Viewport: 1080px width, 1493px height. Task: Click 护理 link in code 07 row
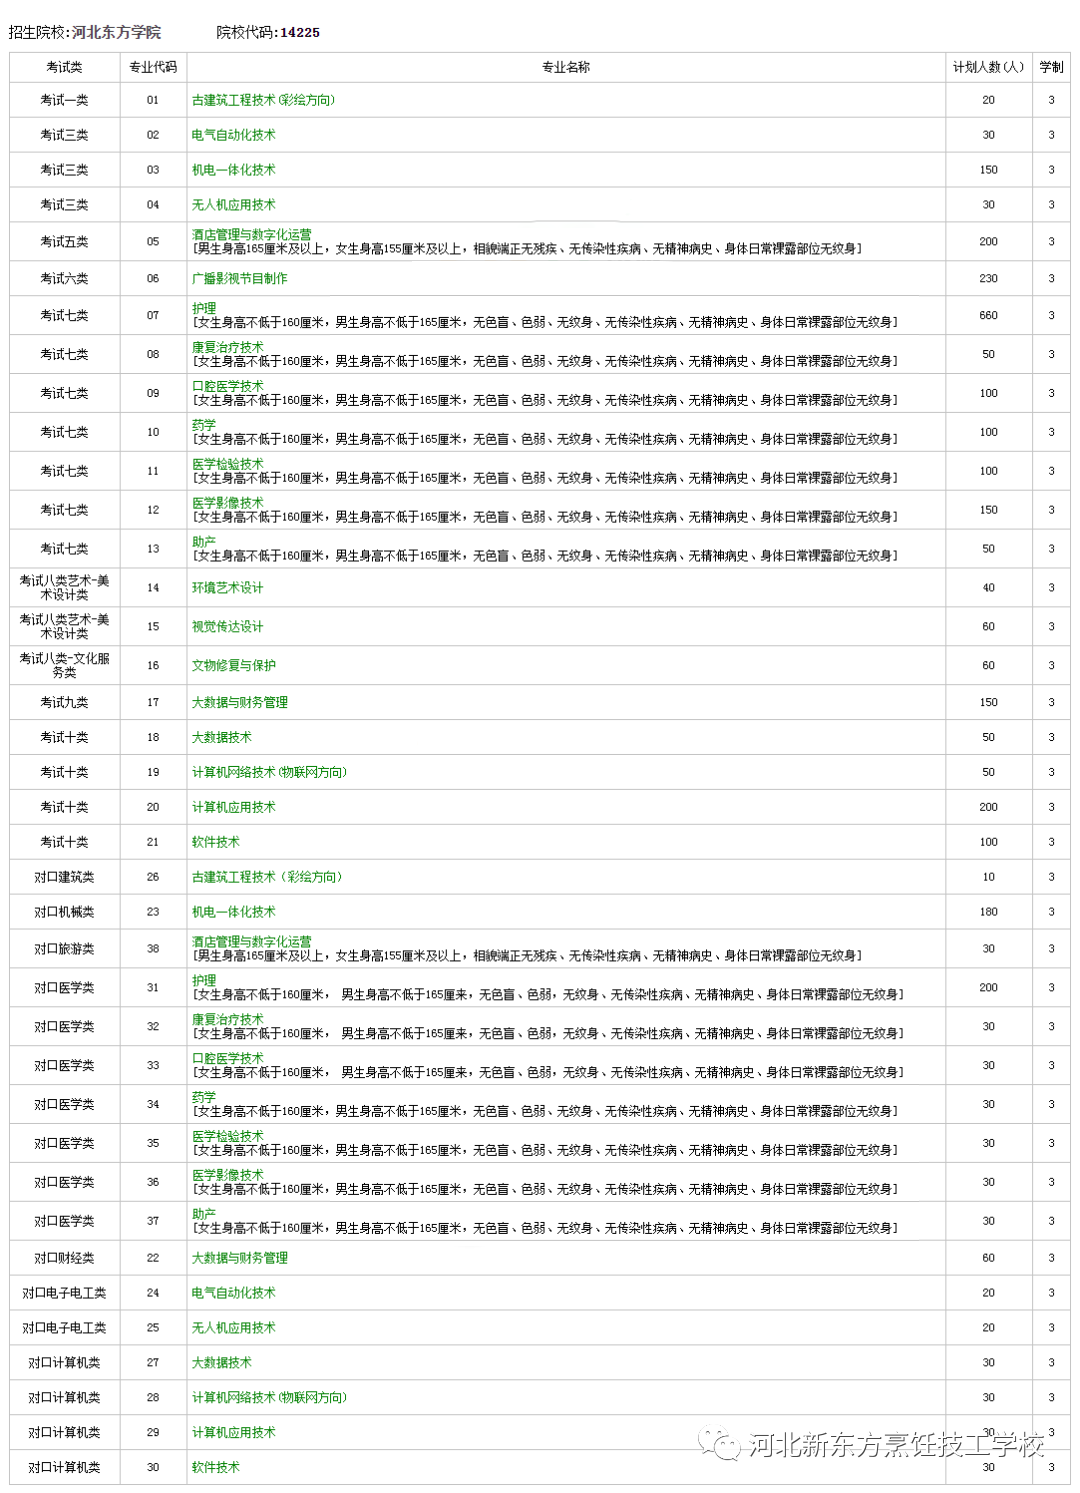tap(204, 309)
